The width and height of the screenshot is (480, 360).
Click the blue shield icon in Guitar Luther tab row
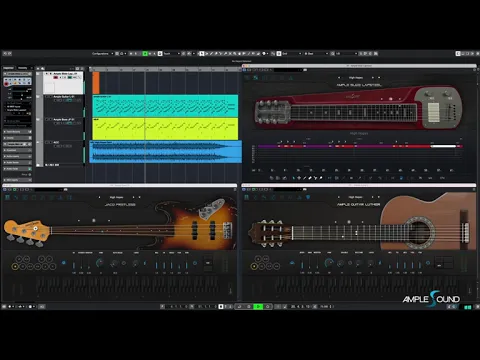click(x=308, y=197)
